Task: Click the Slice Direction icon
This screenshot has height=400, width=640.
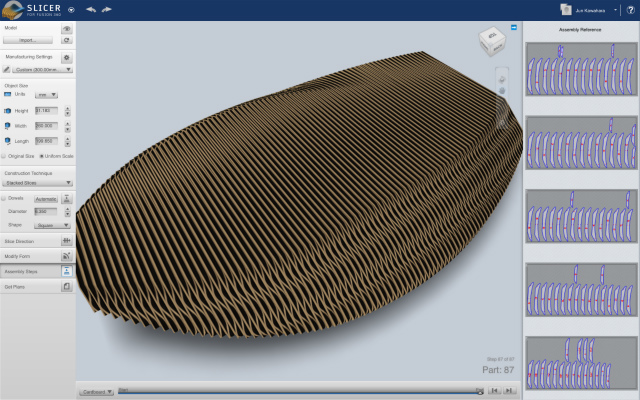Action: 67,241
